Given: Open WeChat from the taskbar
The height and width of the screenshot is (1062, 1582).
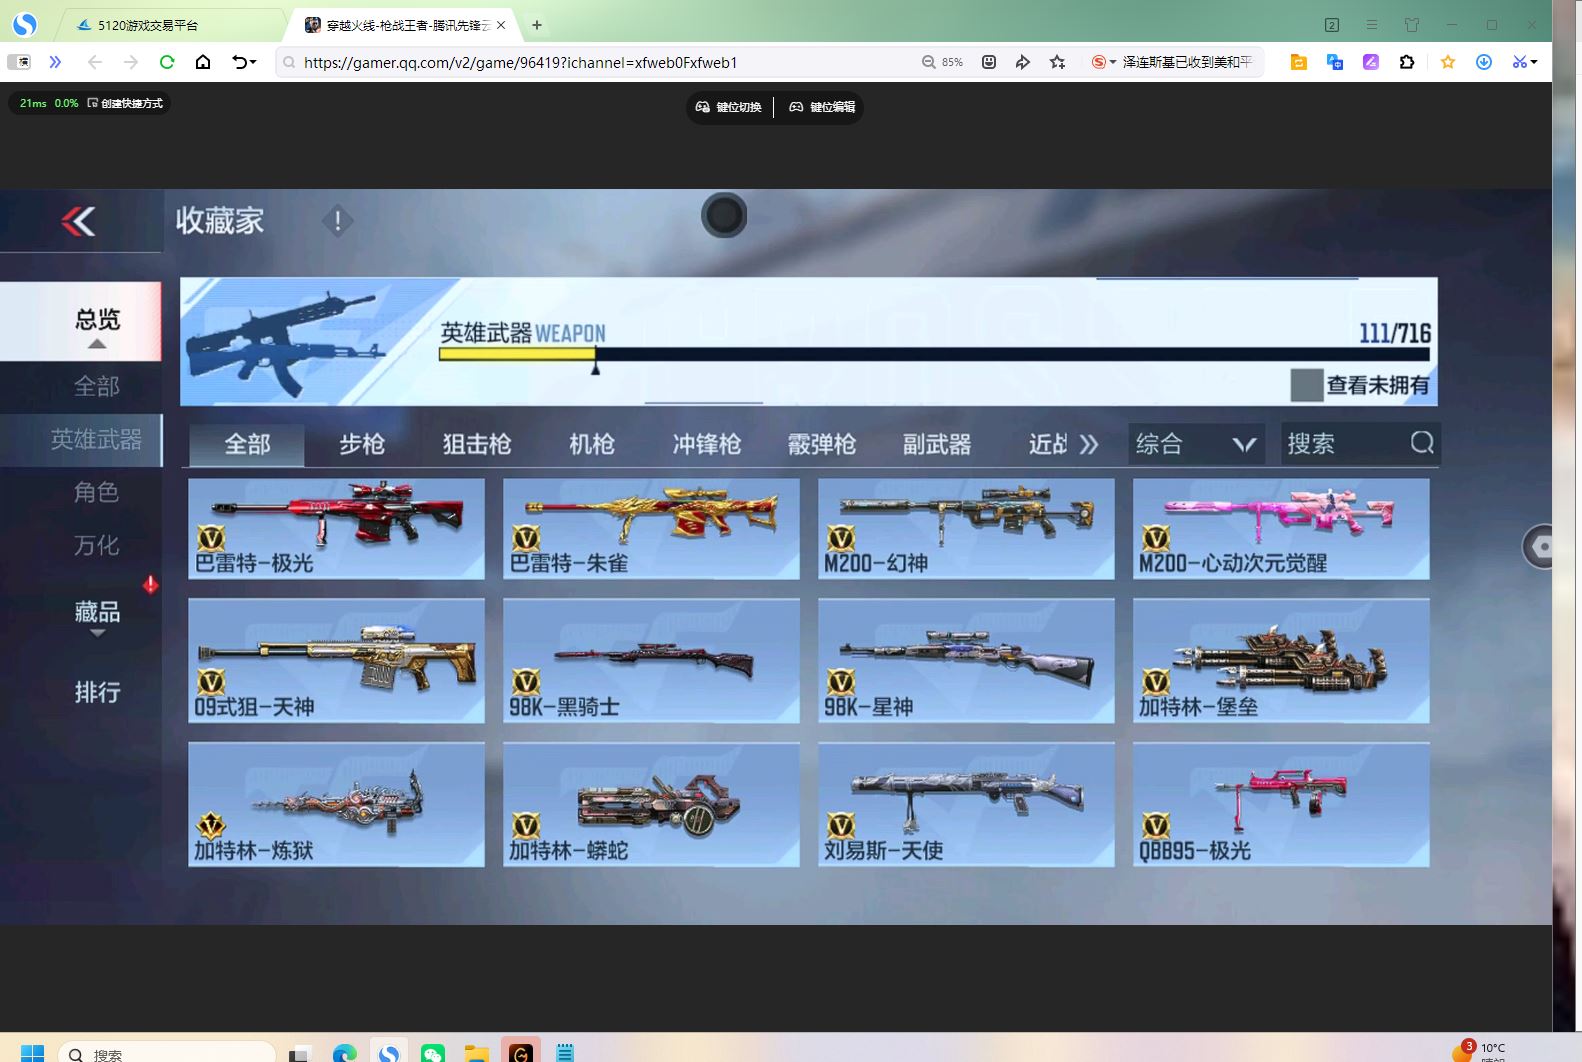Looking at the screenshot, I should click(x=433, y=1053).
